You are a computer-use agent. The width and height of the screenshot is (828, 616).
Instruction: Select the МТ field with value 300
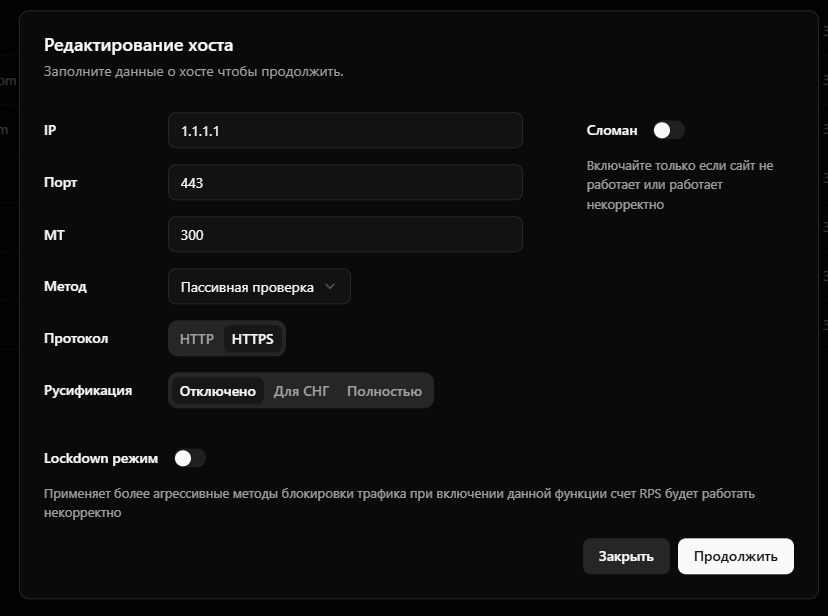click(345, 235)
